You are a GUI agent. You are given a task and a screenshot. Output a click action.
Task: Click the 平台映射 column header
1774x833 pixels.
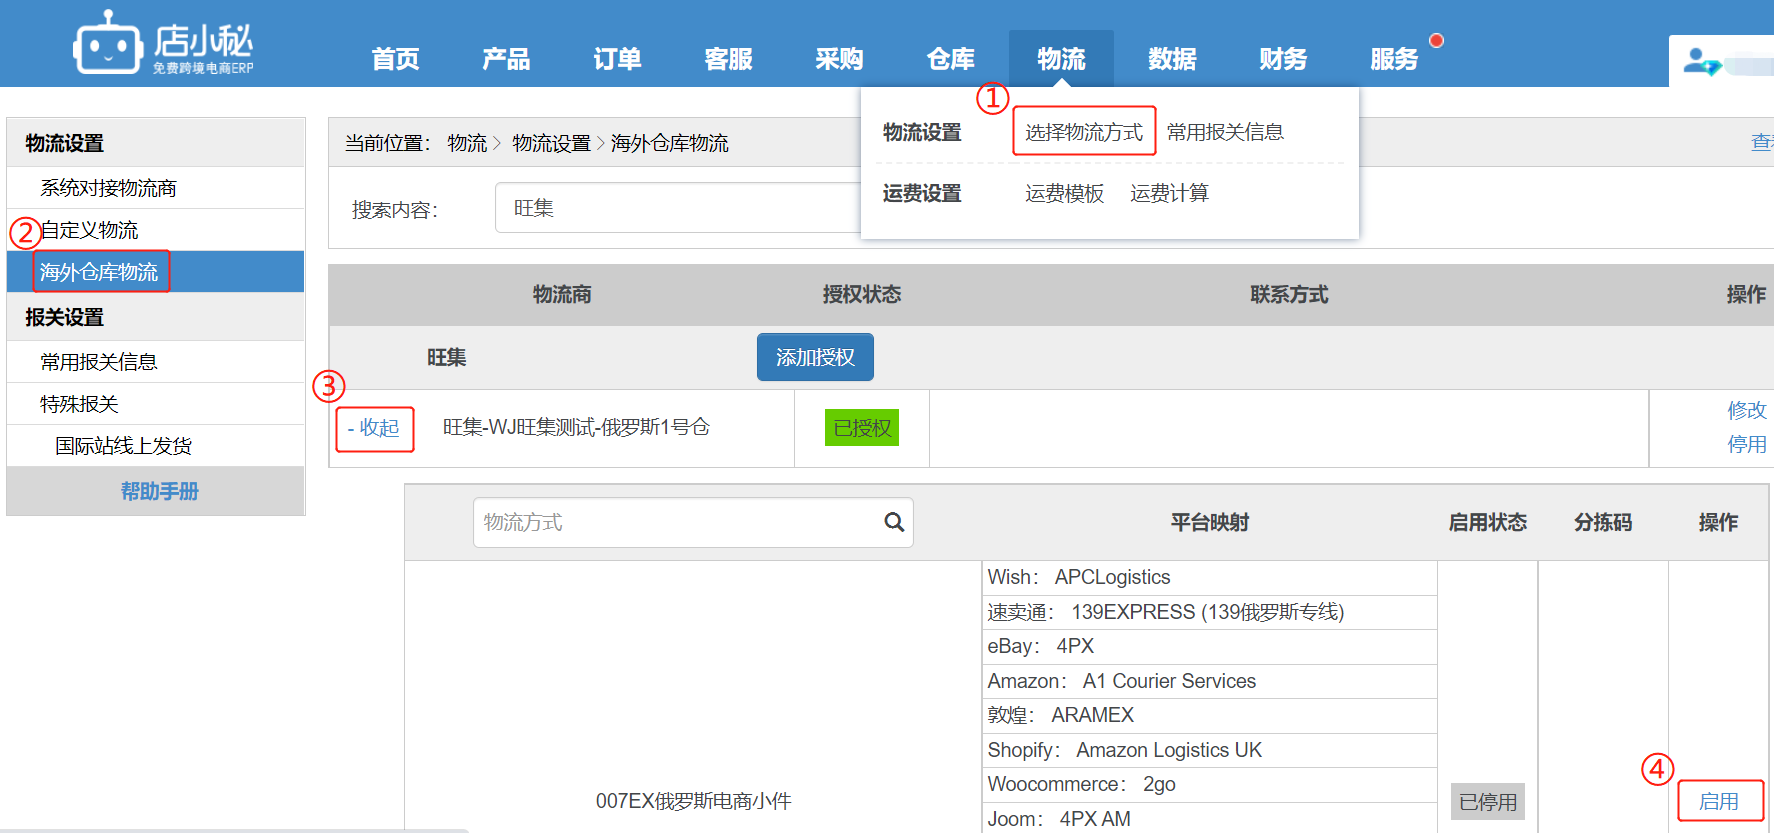[x=1210, y=522]
